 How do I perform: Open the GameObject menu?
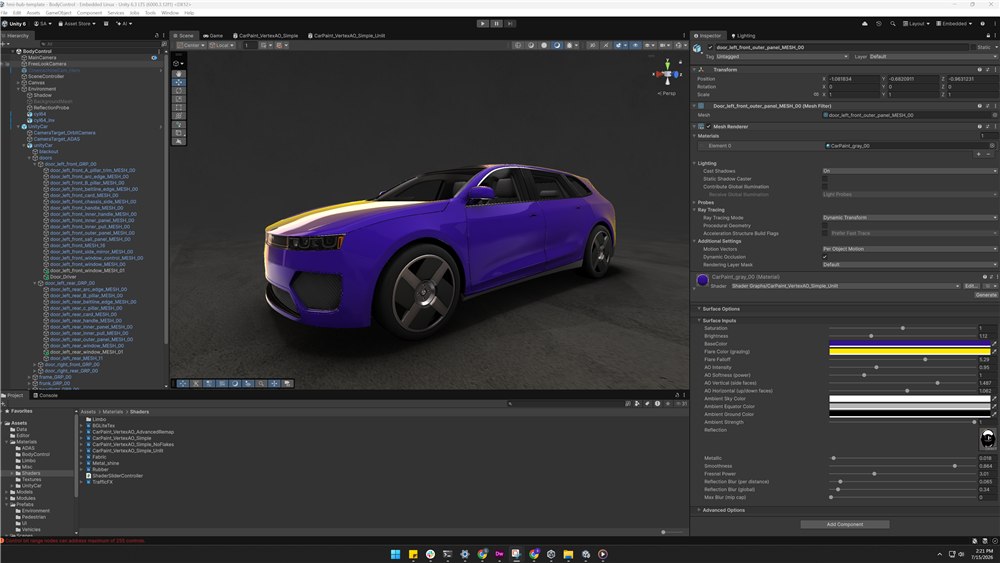tap(58, 13)
